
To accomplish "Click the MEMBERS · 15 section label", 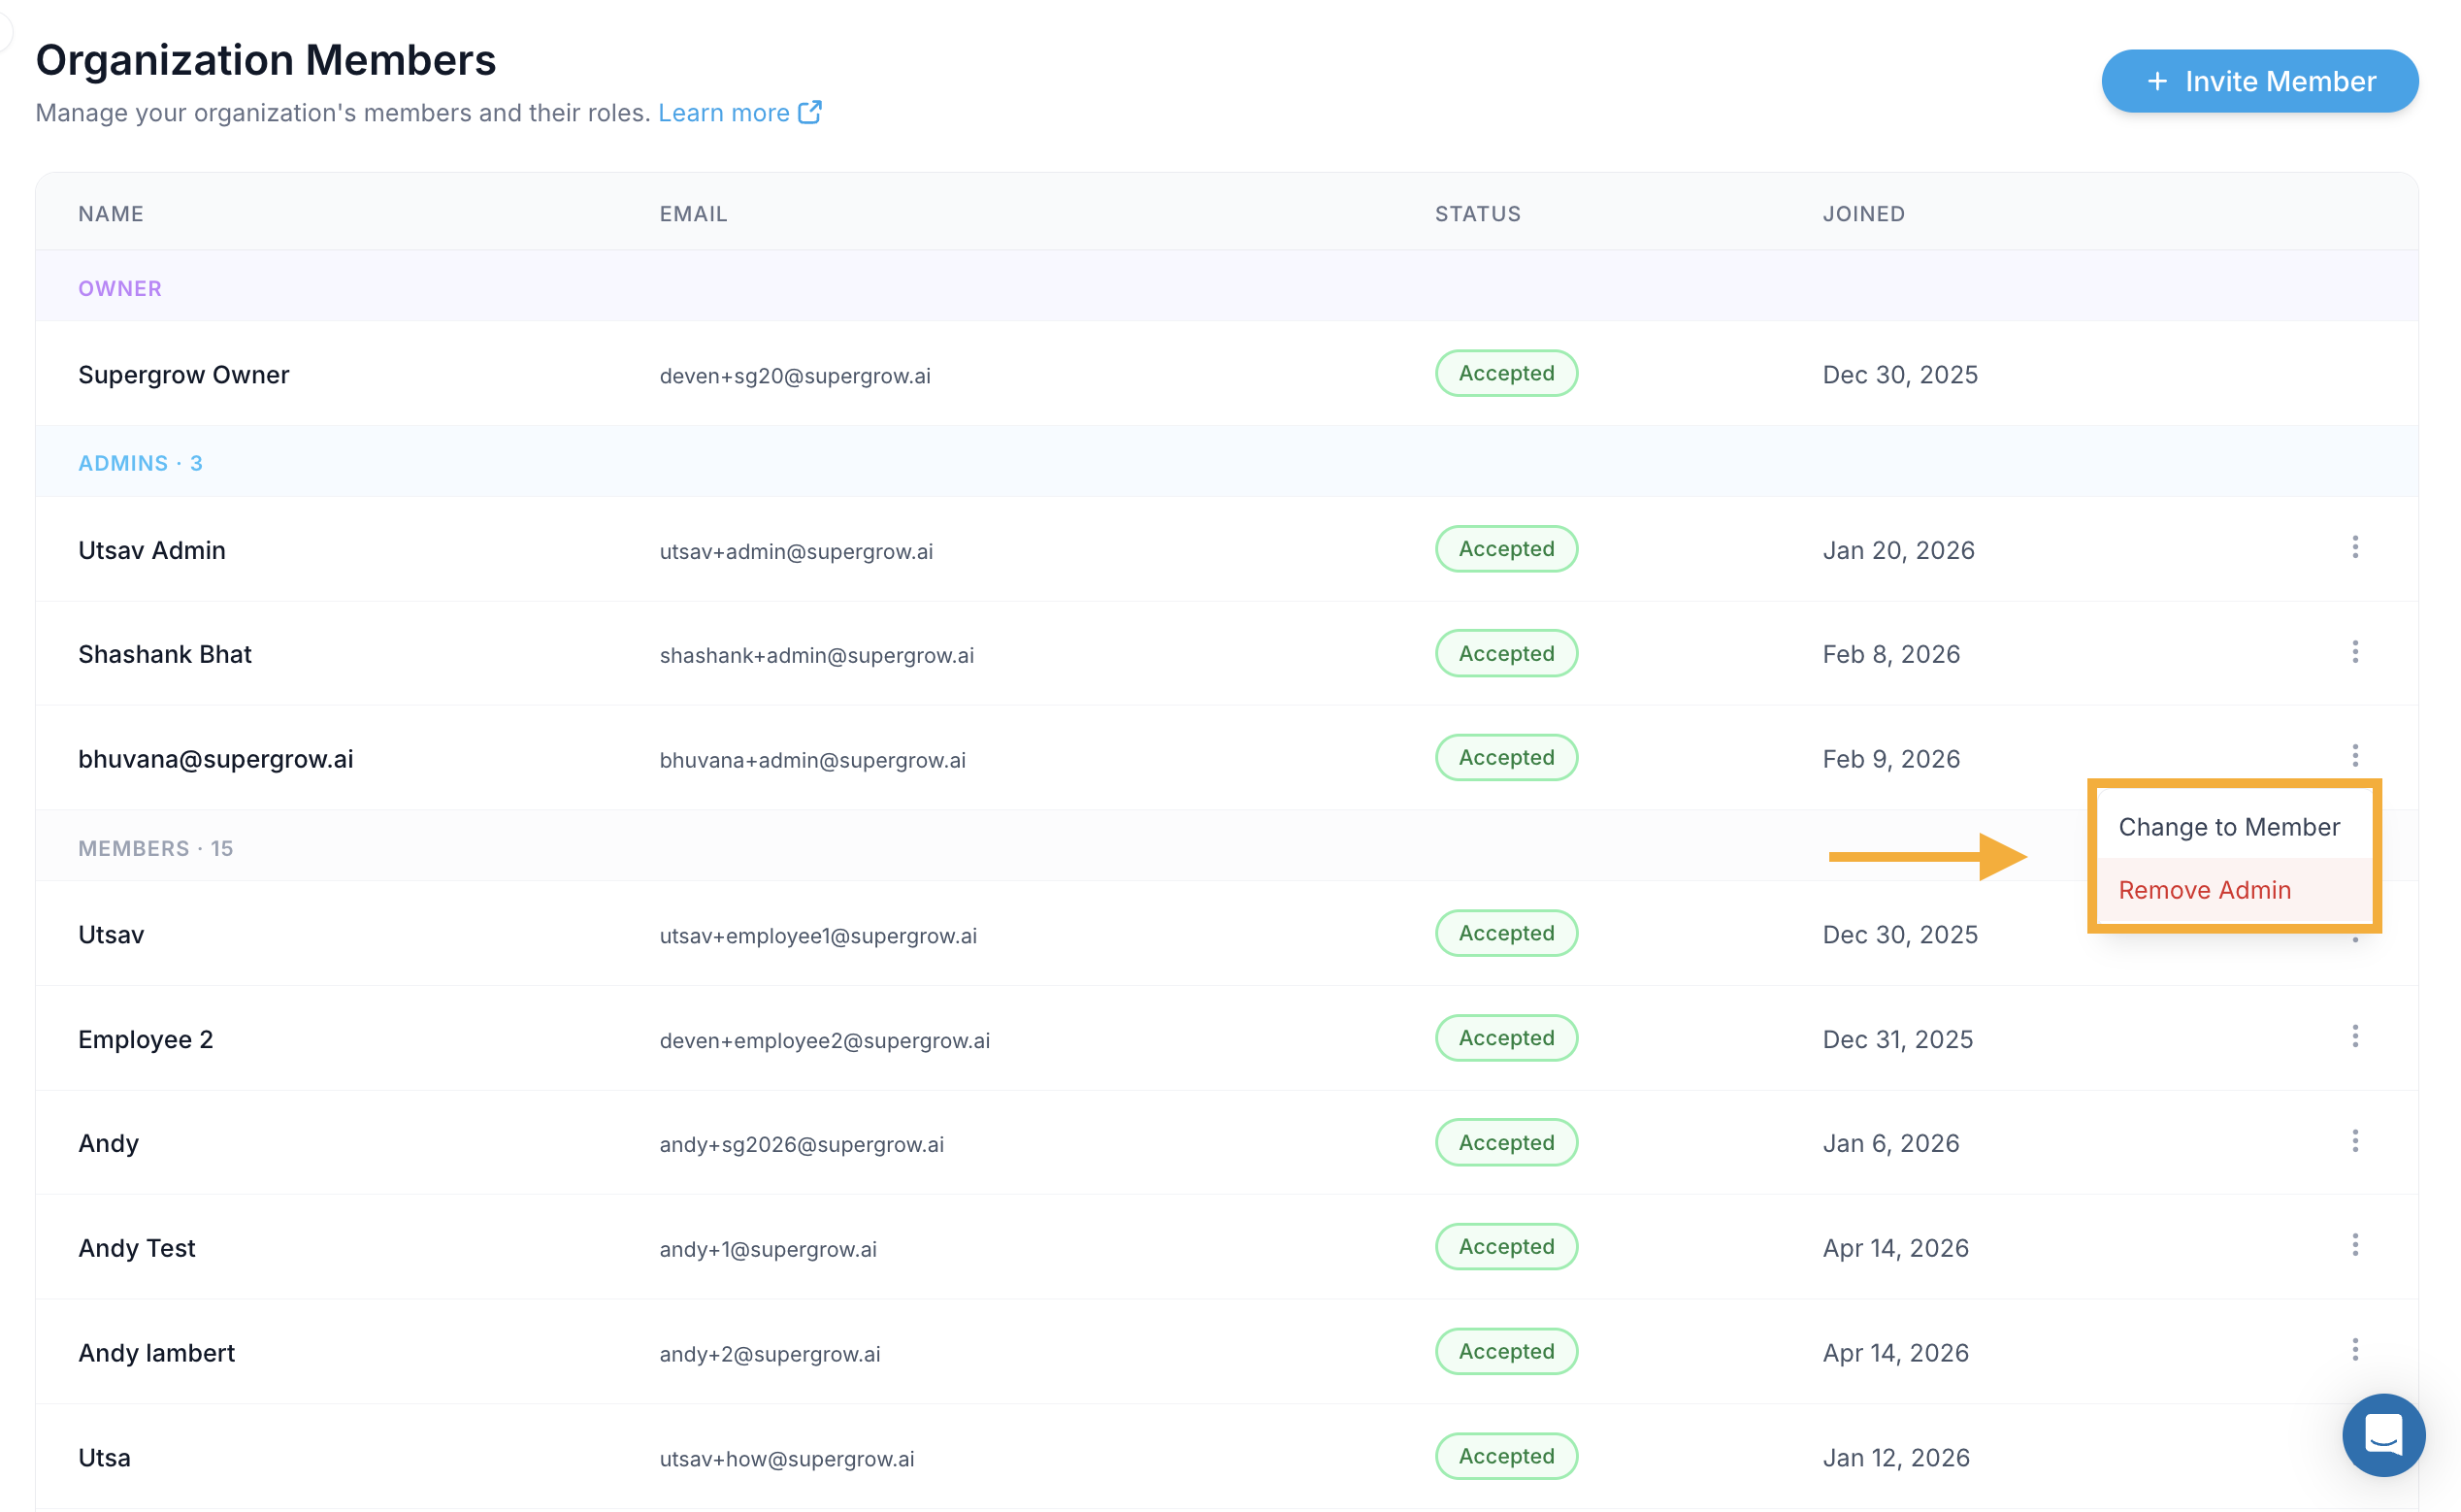I will coord(156,848).
